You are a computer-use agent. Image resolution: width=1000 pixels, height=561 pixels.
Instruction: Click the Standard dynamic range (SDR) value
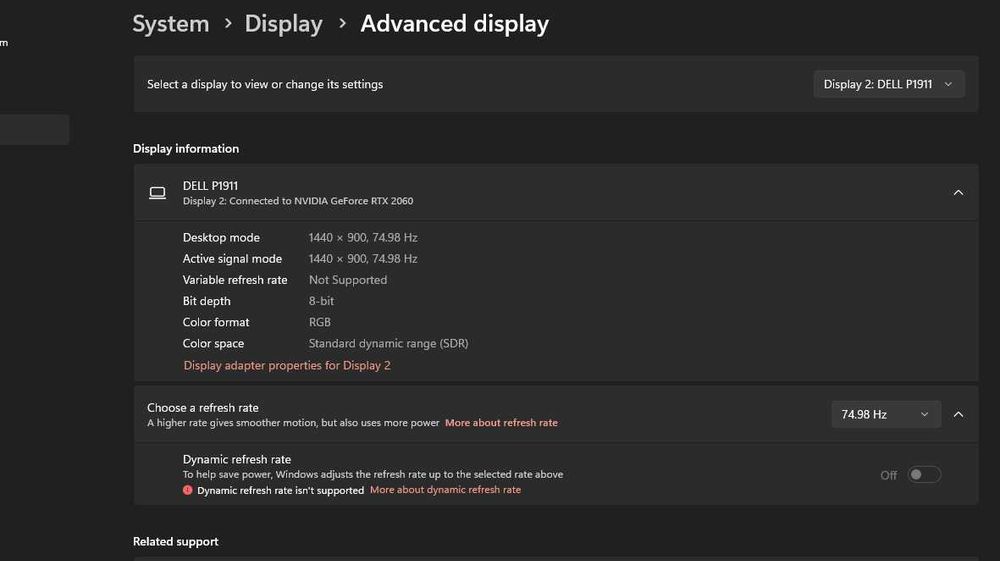click(388, 343)
